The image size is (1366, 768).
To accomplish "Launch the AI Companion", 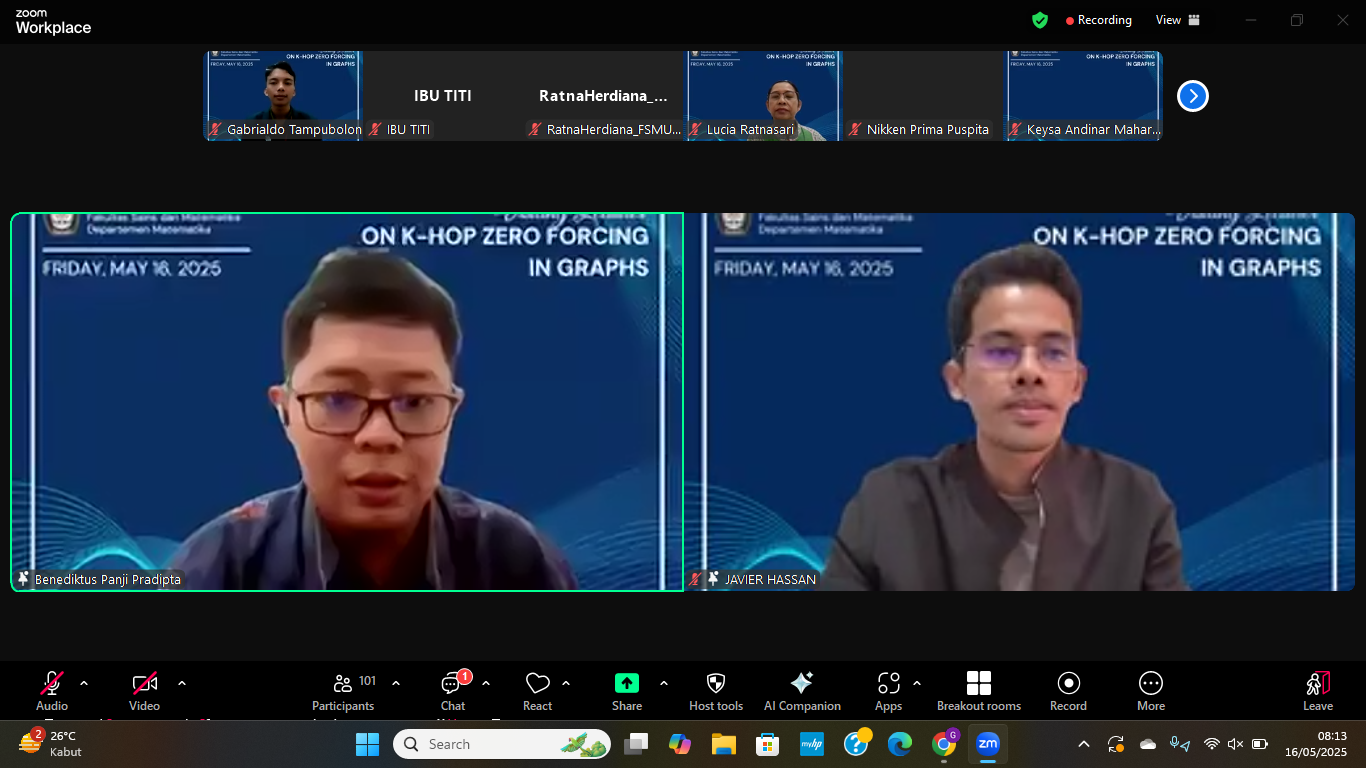I will (801, 690).
